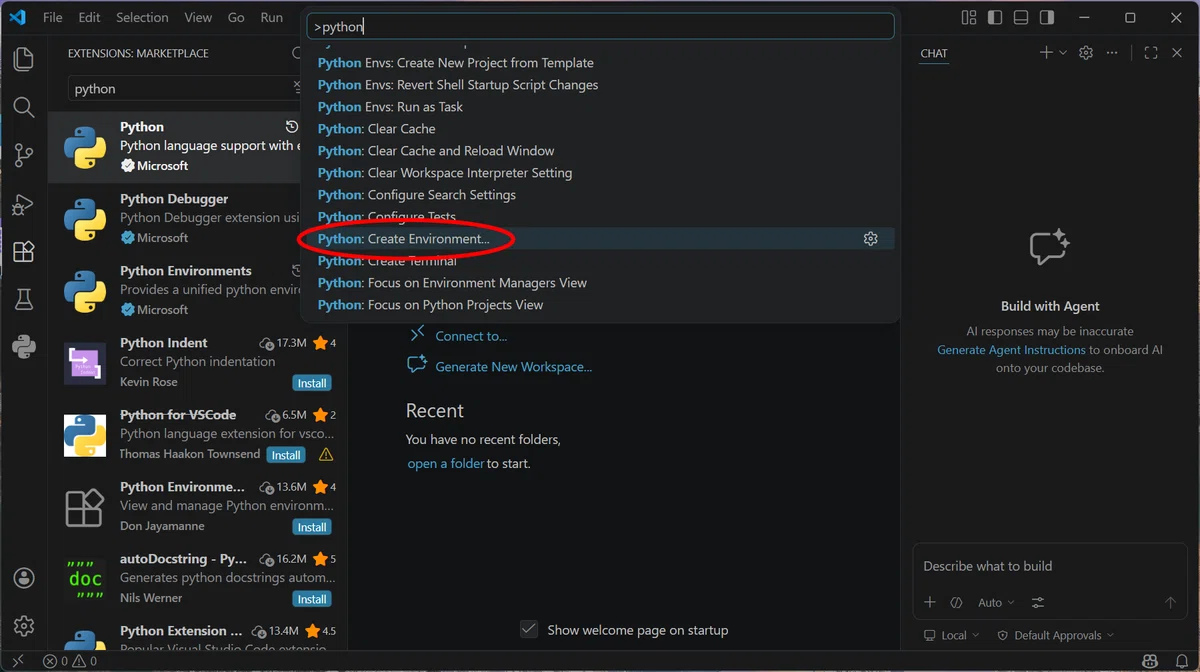Open Run and Debug view
Viewport: 1200px width, 672px height.
[x=24, y=204]
